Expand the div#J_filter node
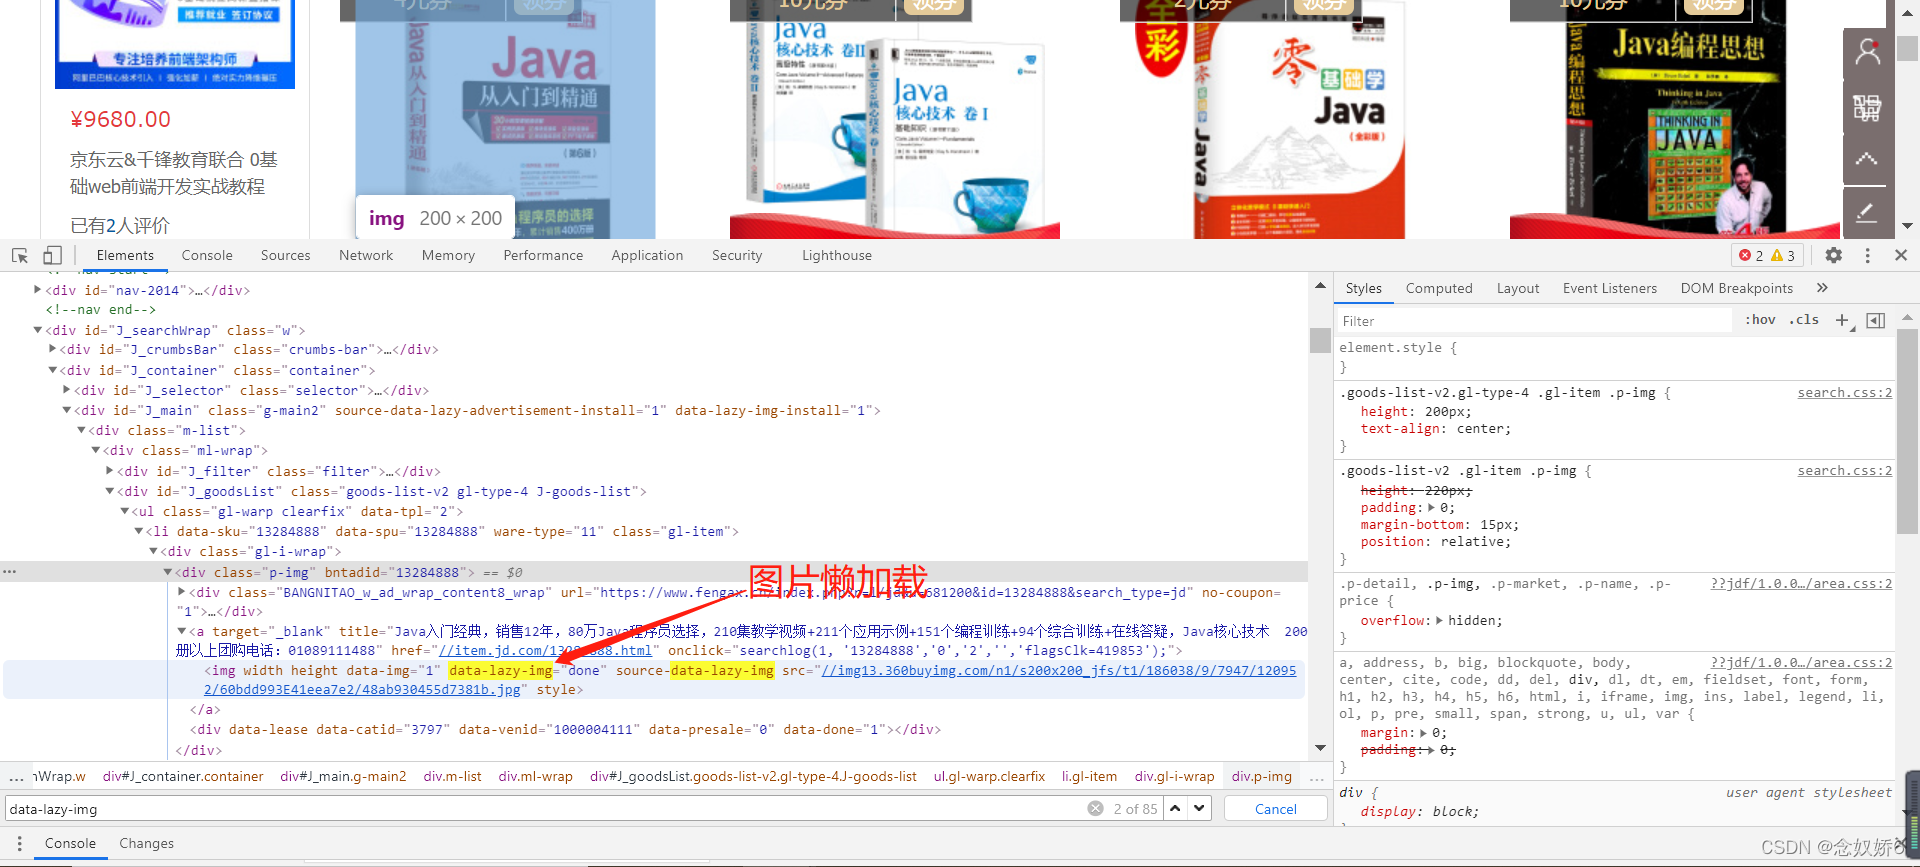1920x867 pixels. pos(110,471)
